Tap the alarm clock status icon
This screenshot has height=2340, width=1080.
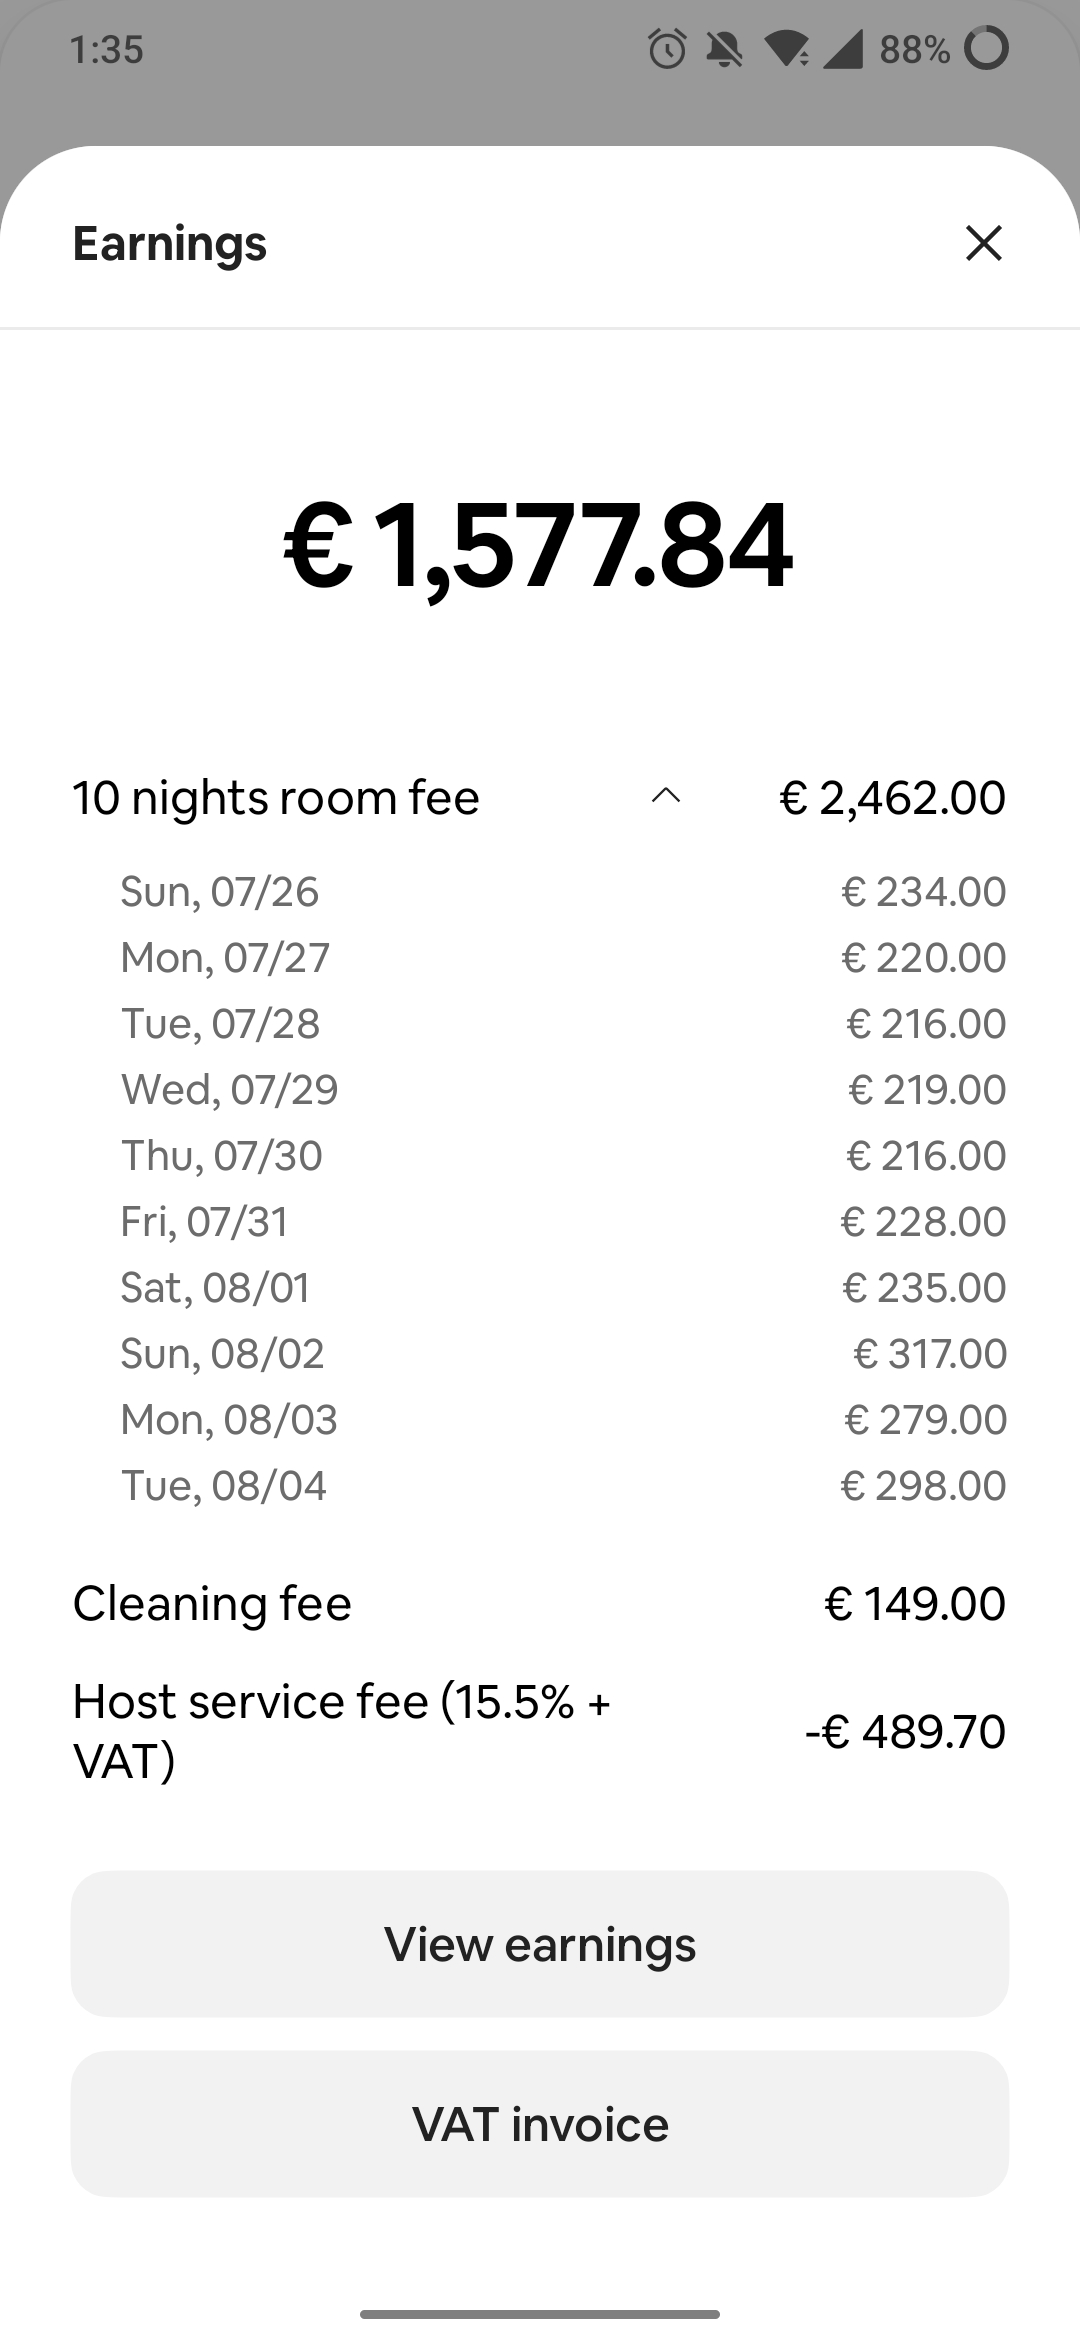click(x=667, y=48)
